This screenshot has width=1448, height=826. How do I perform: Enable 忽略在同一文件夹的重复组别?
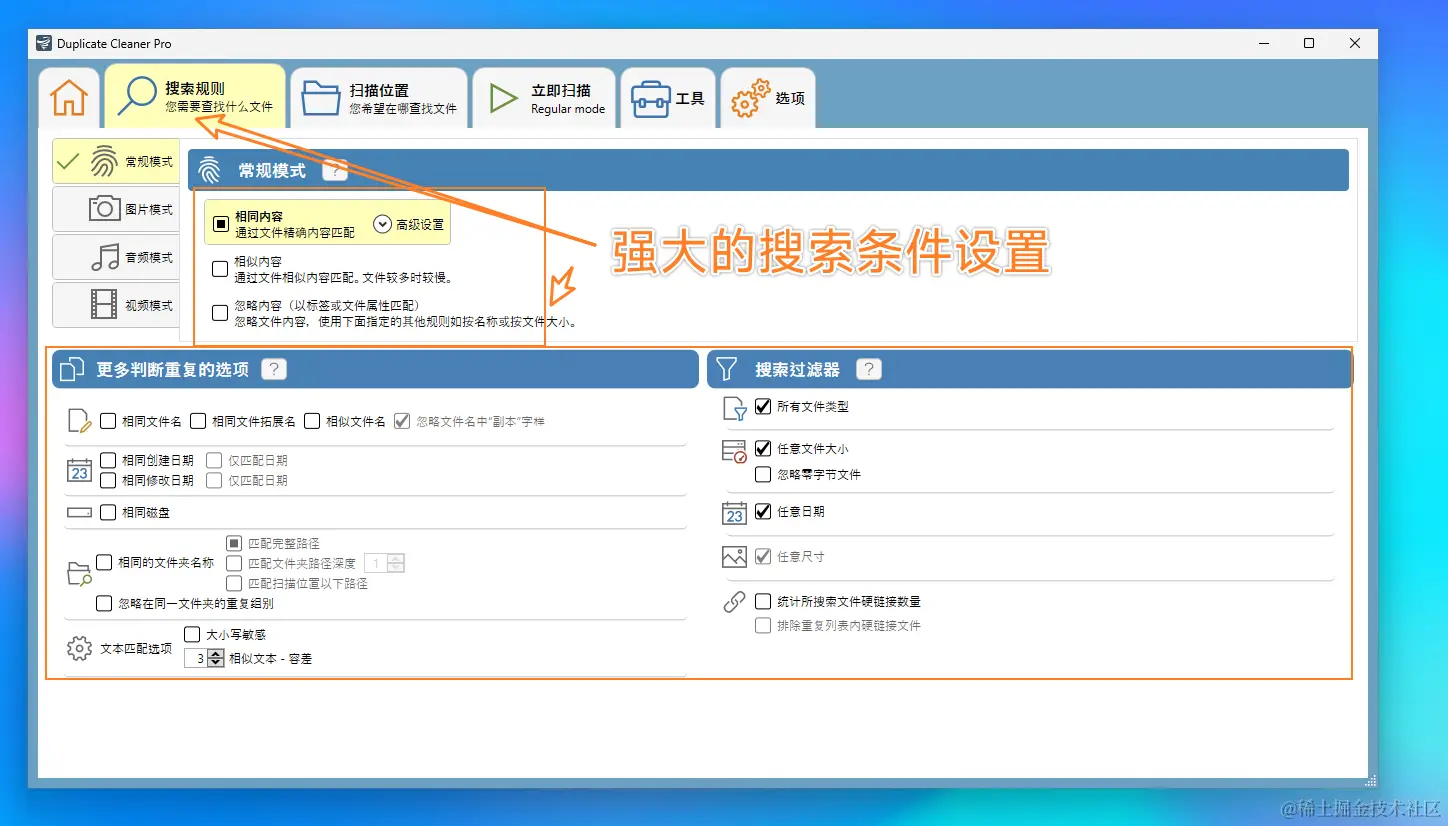(x=104, y=603)
